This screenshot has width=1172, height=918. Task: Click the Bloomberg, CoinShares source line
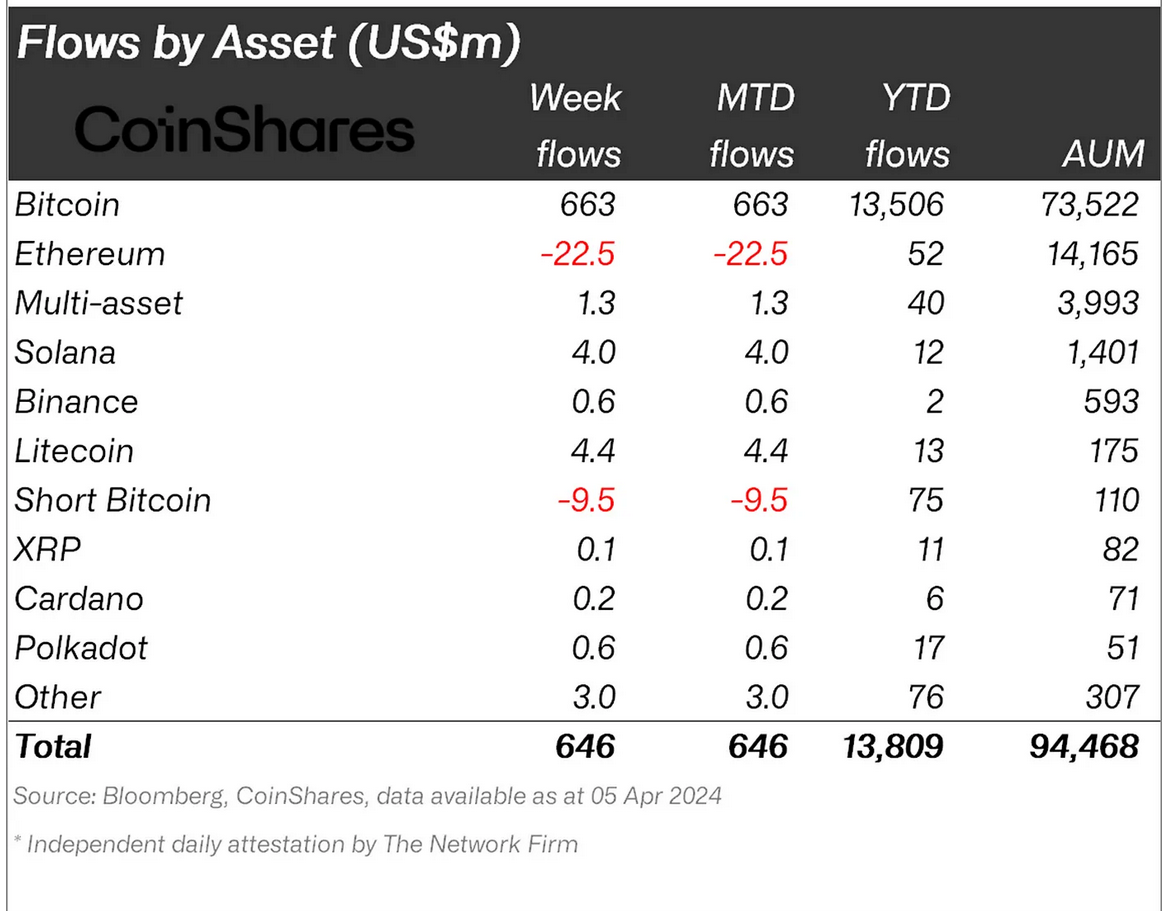pos(367,797)
